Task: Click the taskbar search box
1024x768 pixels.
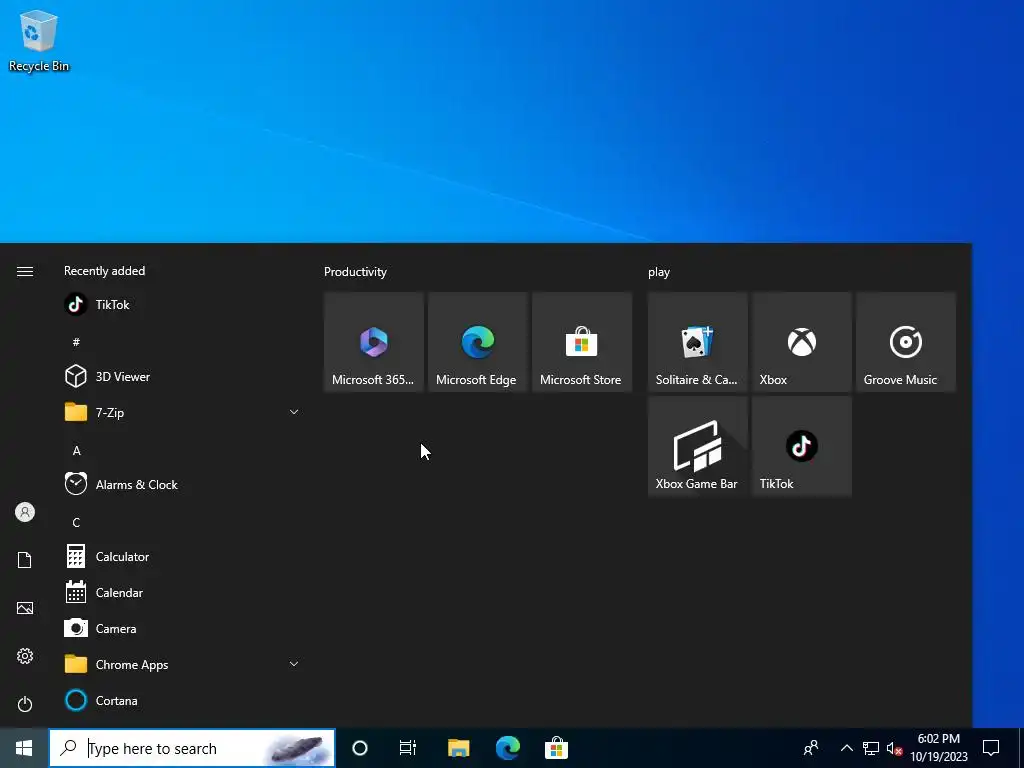Action: pyautogui.click(x=192, y=748)
